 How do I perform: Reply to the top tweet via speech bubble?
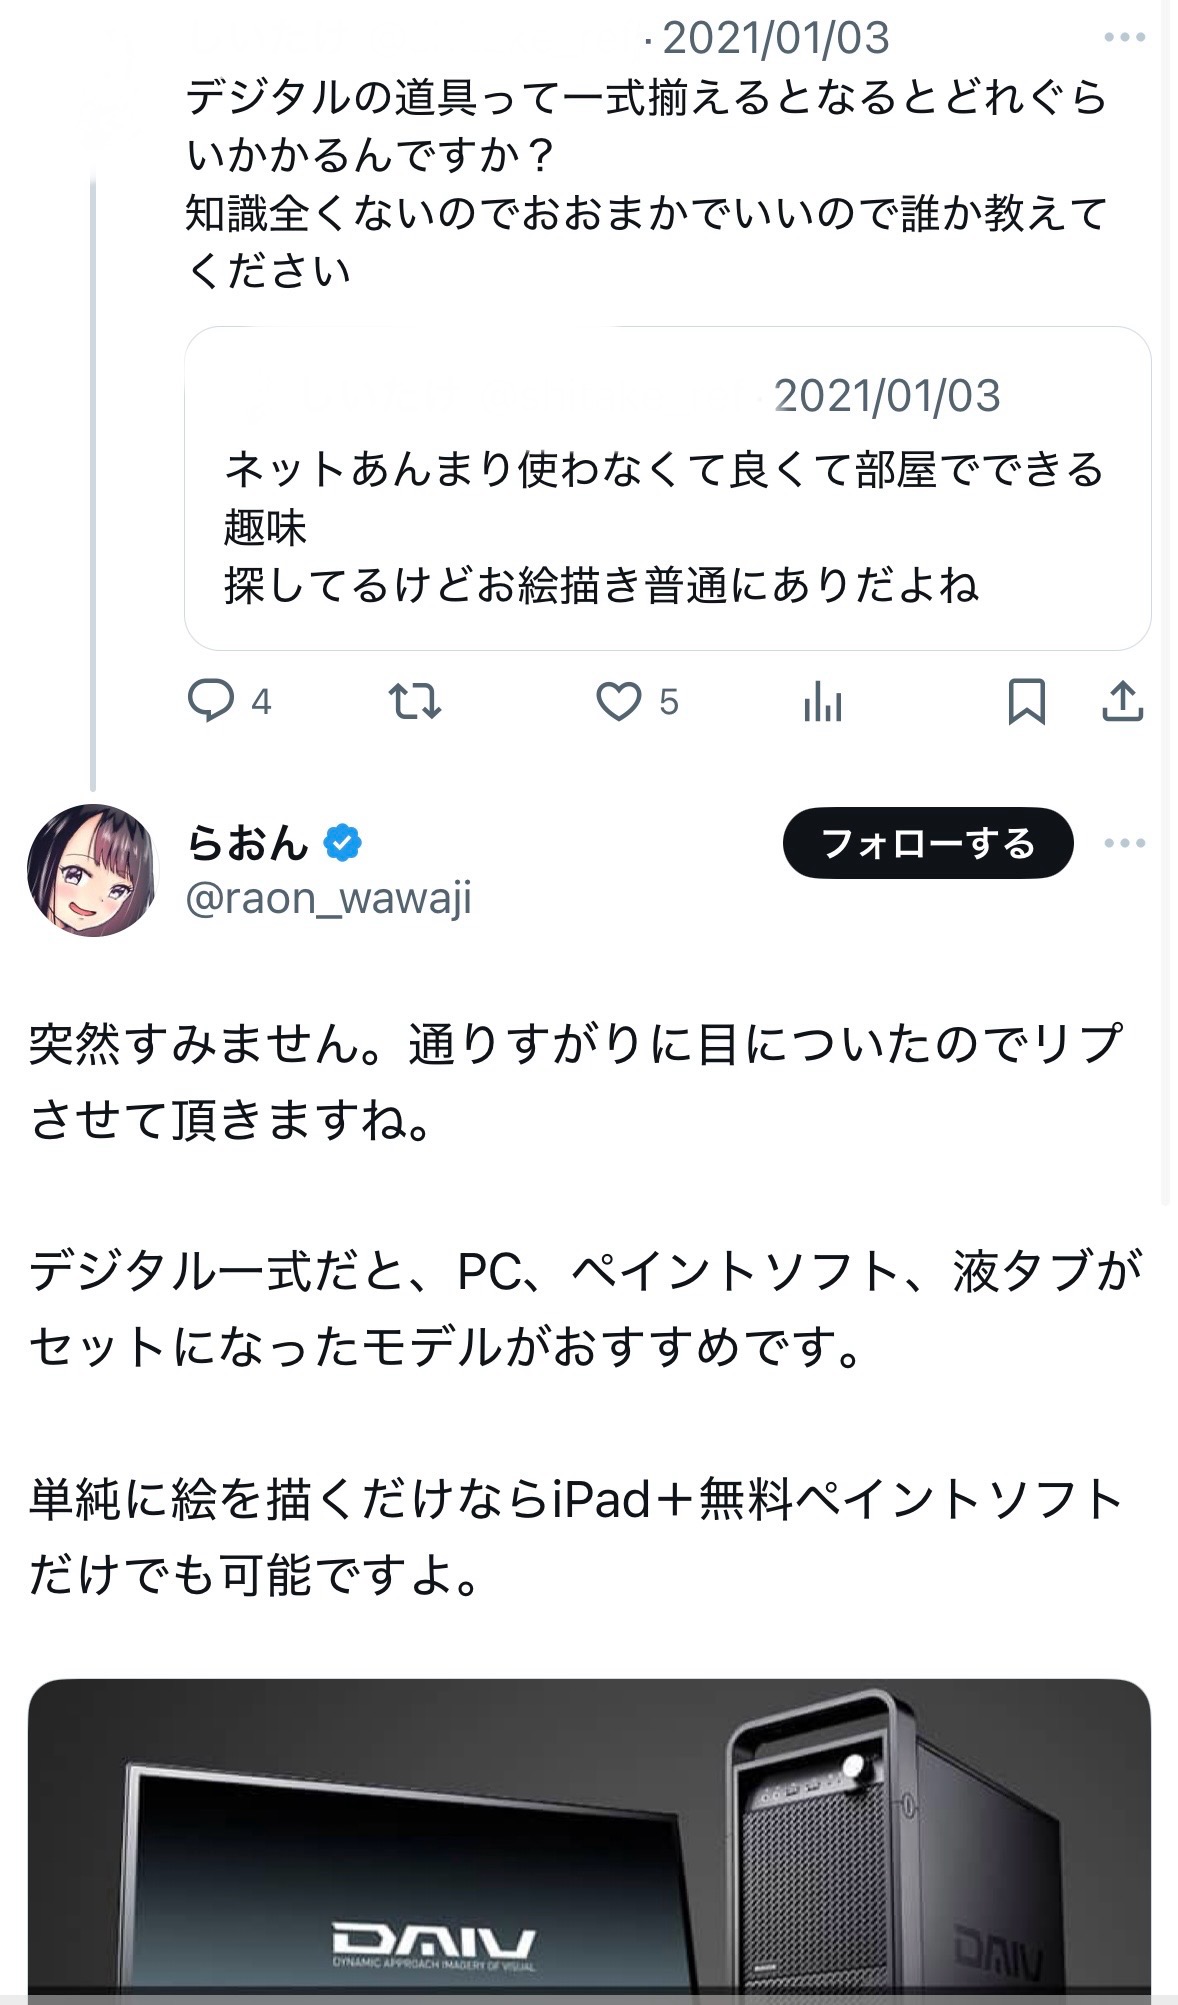tap(211, 700)
